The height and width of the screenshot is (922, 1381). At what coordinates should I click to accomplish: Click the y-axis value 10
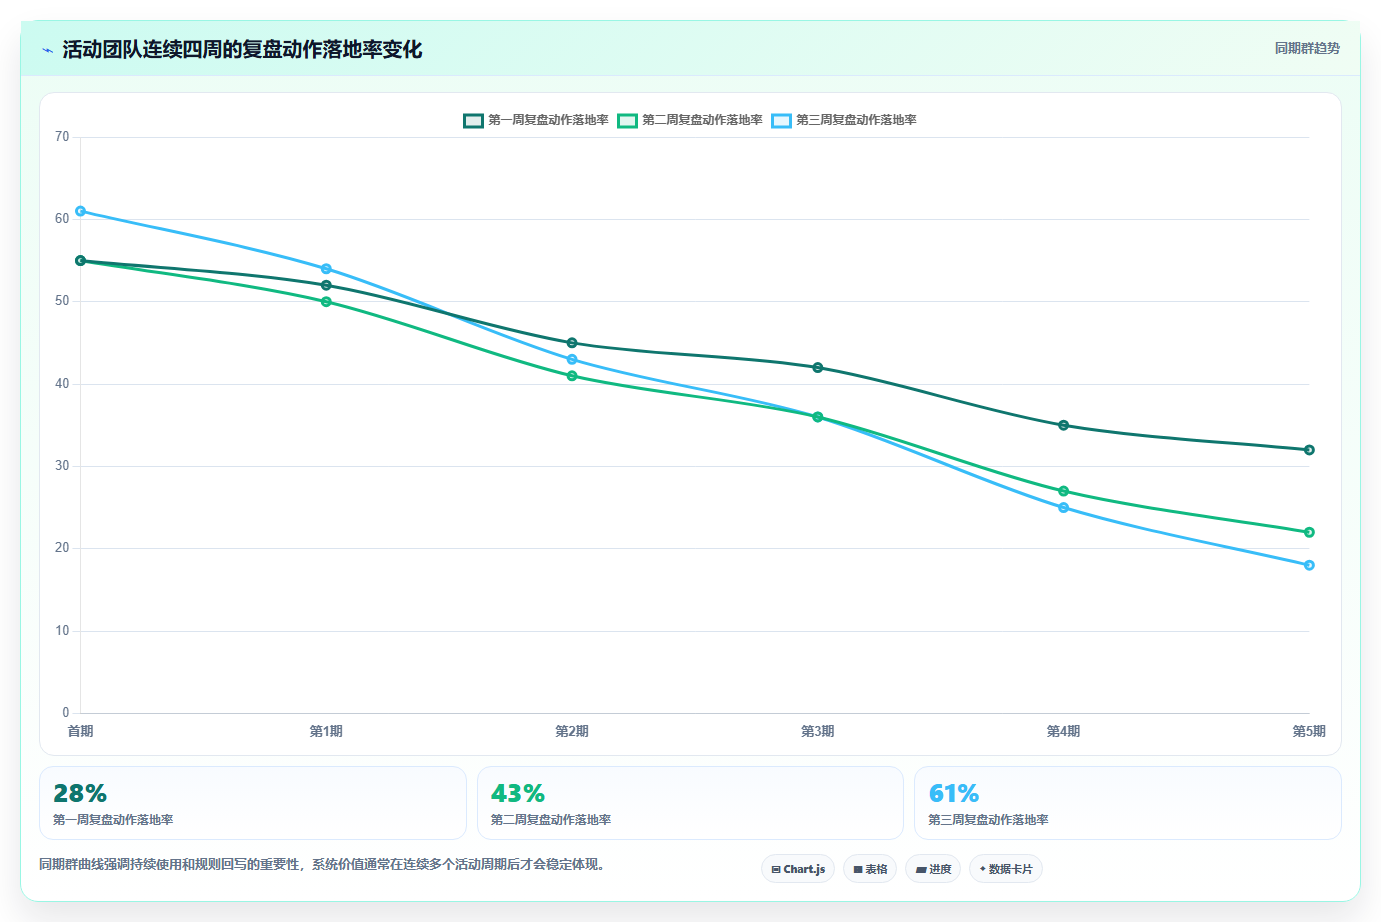(62, 631)
